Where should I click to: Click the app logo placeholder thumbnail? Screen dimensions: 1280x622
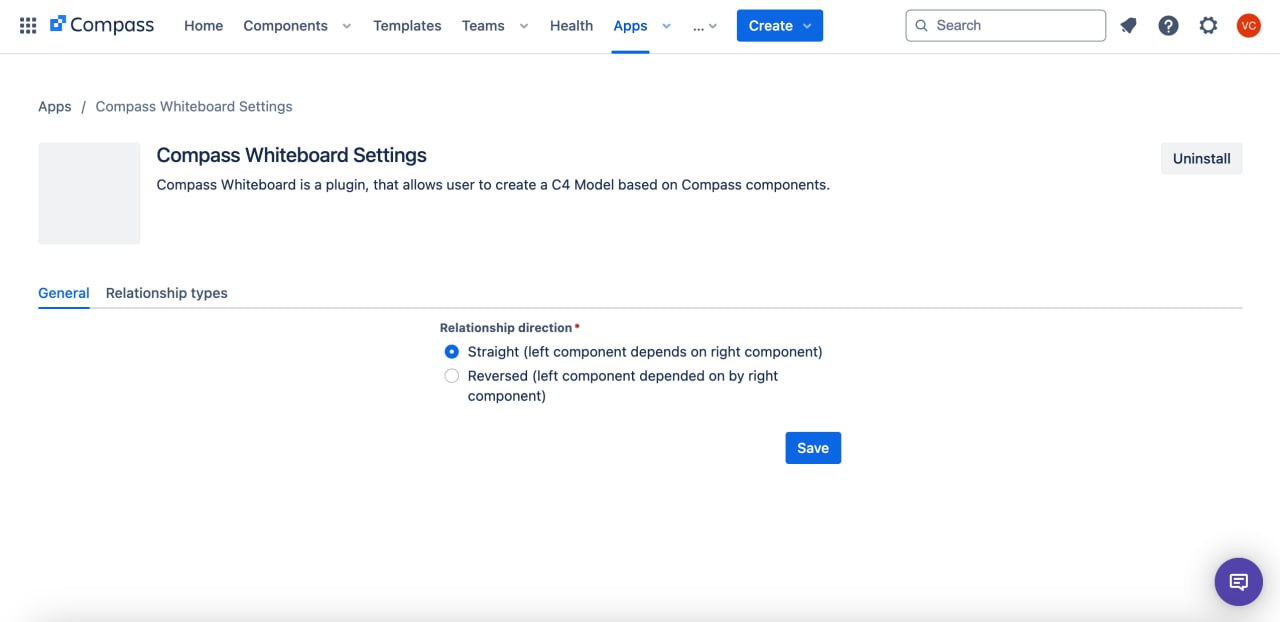pos(89,193)
